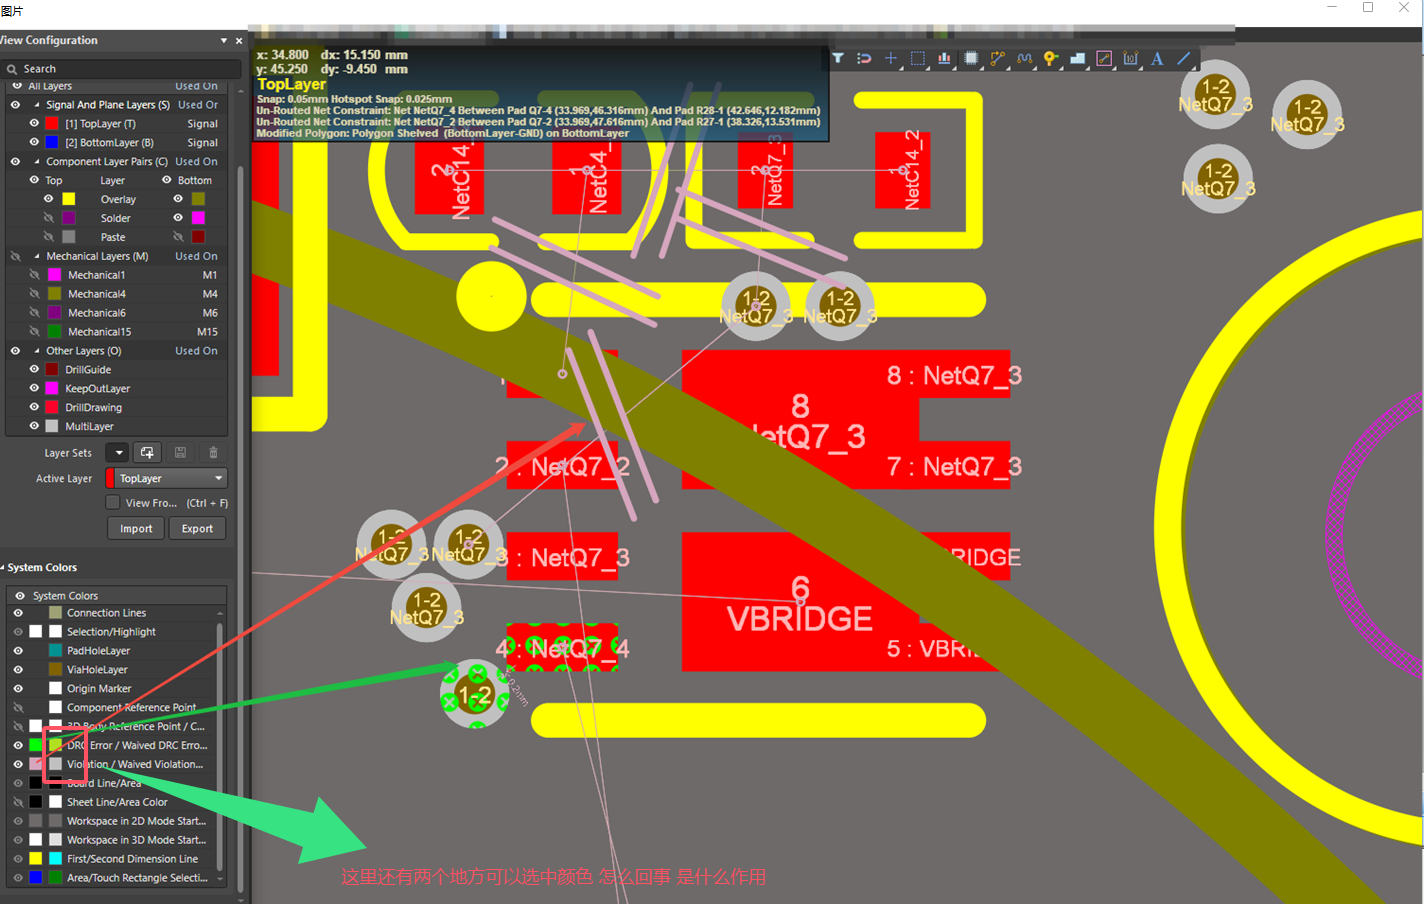Show the Mechanical1 layer

point(34,275)
